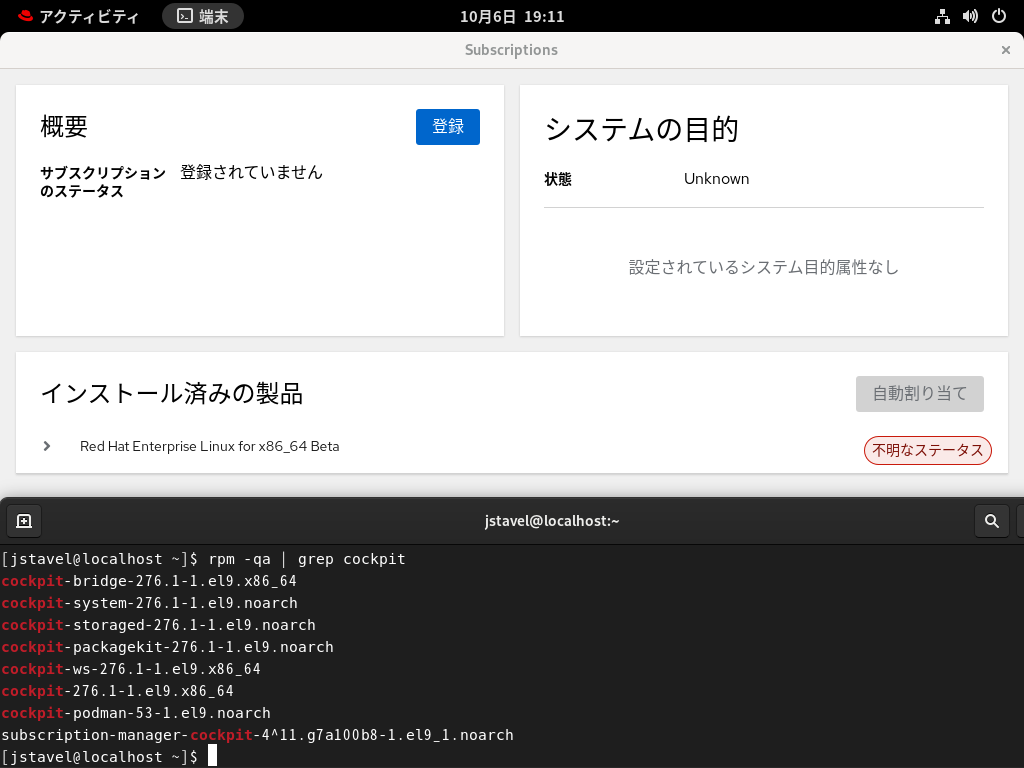The image size is (1024, 768).
Task: Click the text 登録されていません
Action: click(x=251, y=172)
